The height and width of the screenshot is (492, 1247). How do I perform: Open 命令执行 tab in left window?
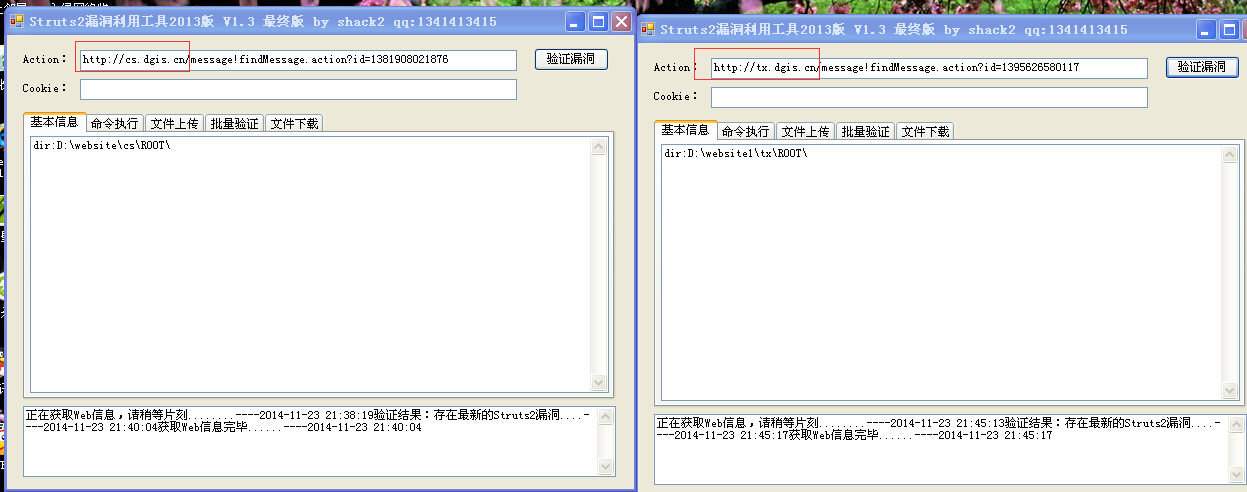pos(115,124)
